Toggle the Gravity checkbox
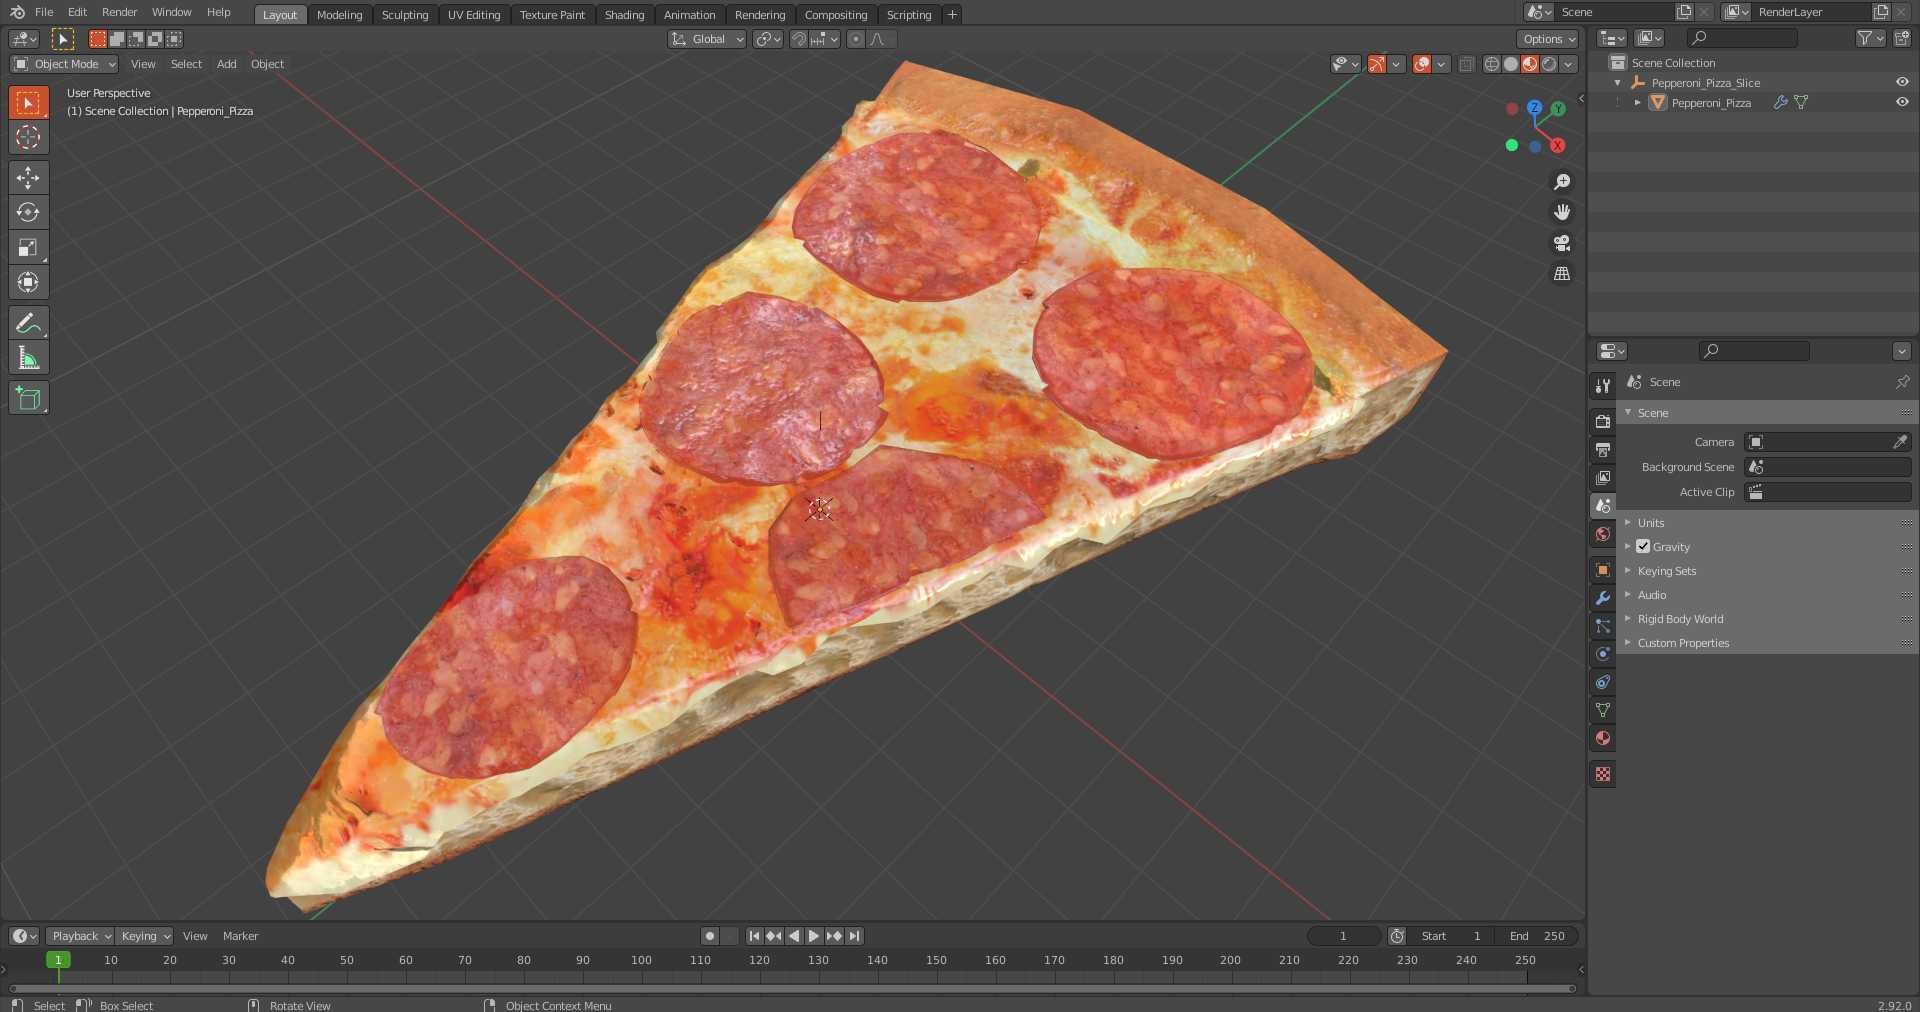 [x=1643, y=546]
